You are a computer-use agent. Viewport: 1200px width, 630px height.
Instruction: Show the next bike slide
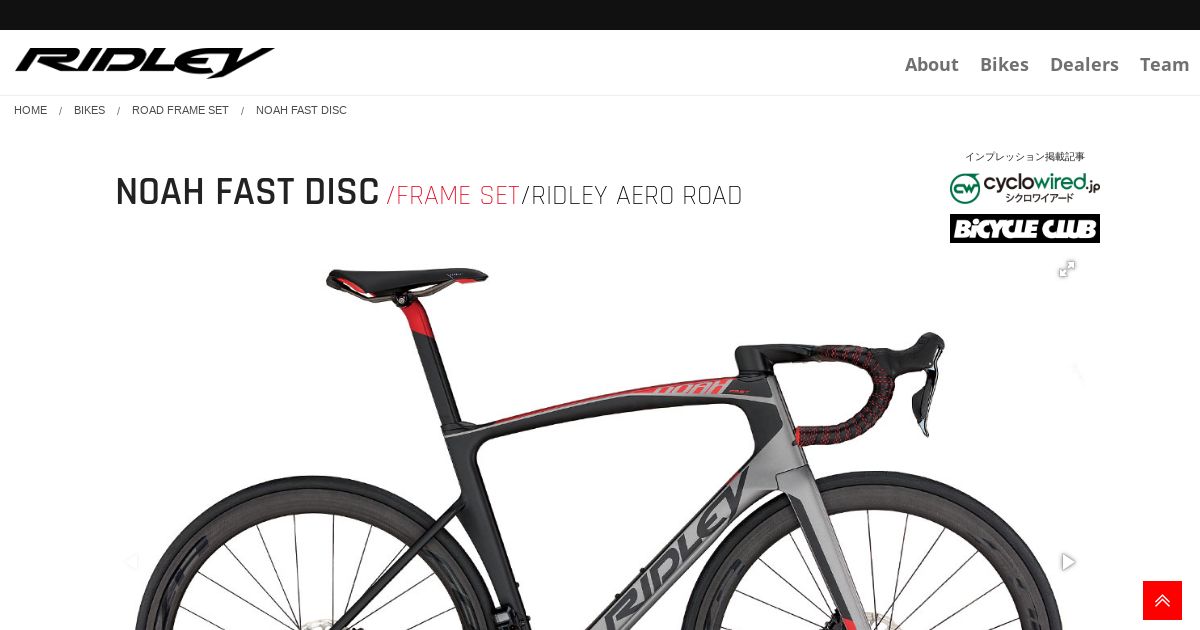[1068, 562]
